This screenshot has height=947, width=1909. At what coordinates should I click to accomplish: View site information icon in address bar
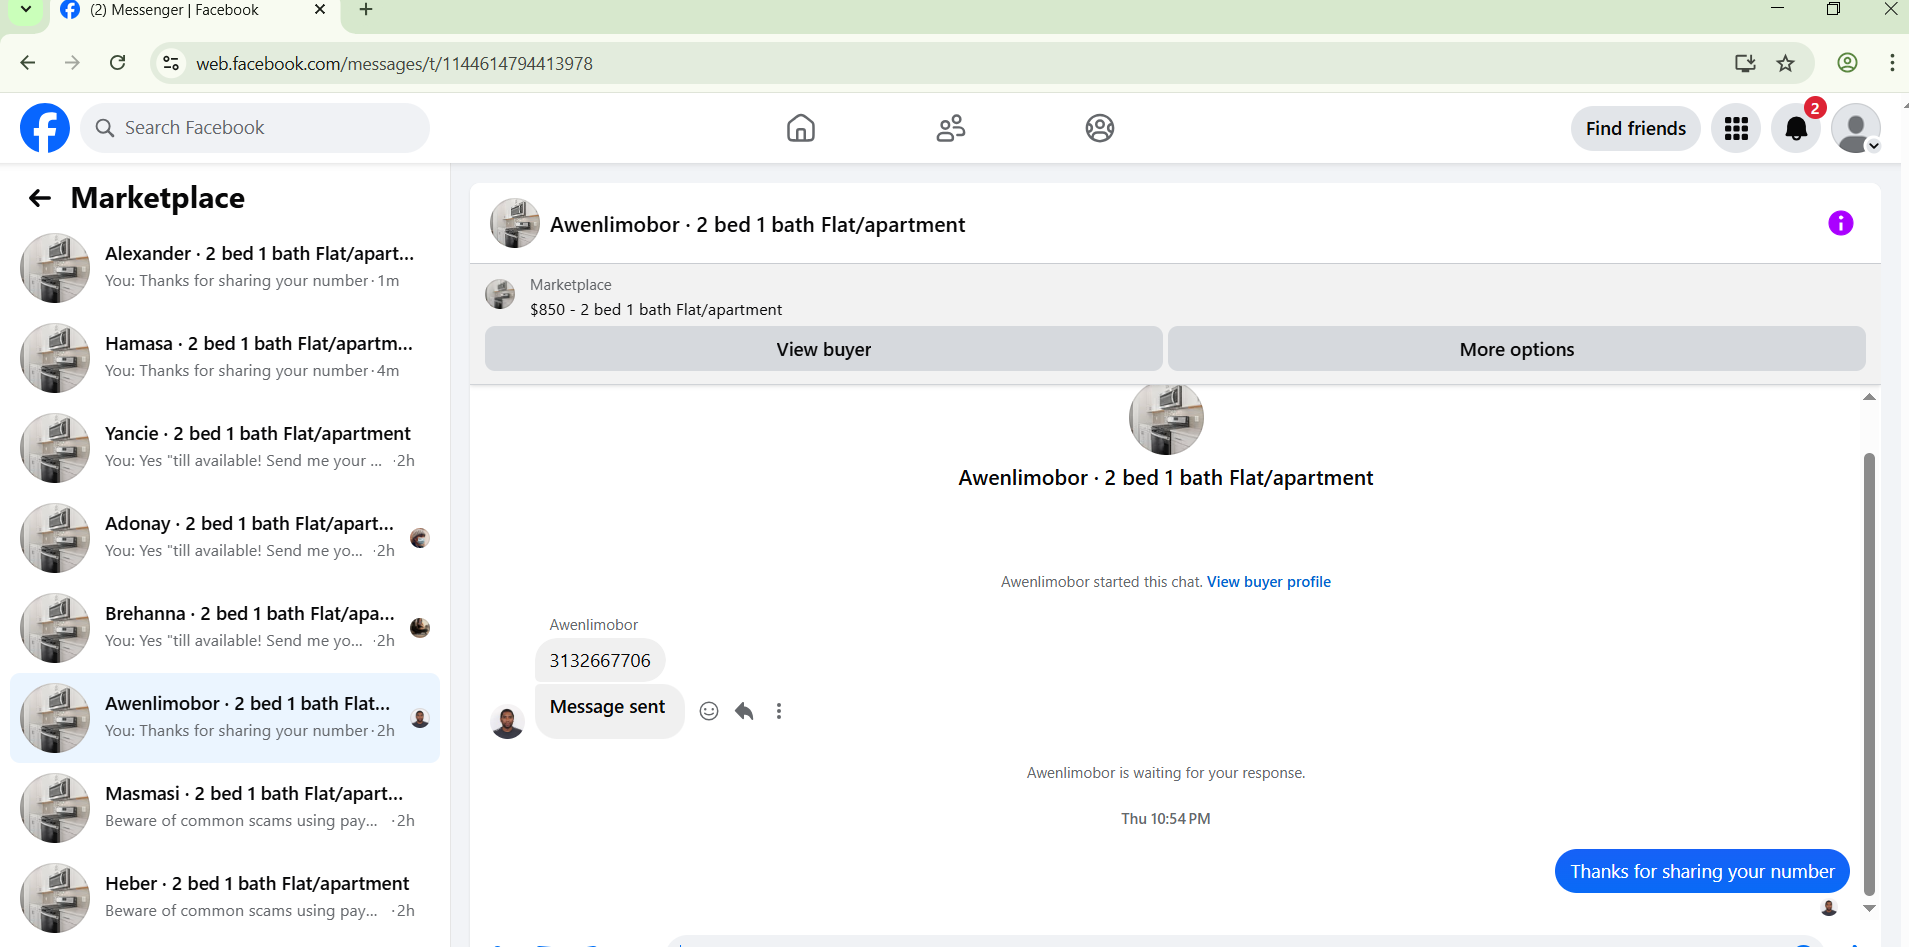(171, 63)
